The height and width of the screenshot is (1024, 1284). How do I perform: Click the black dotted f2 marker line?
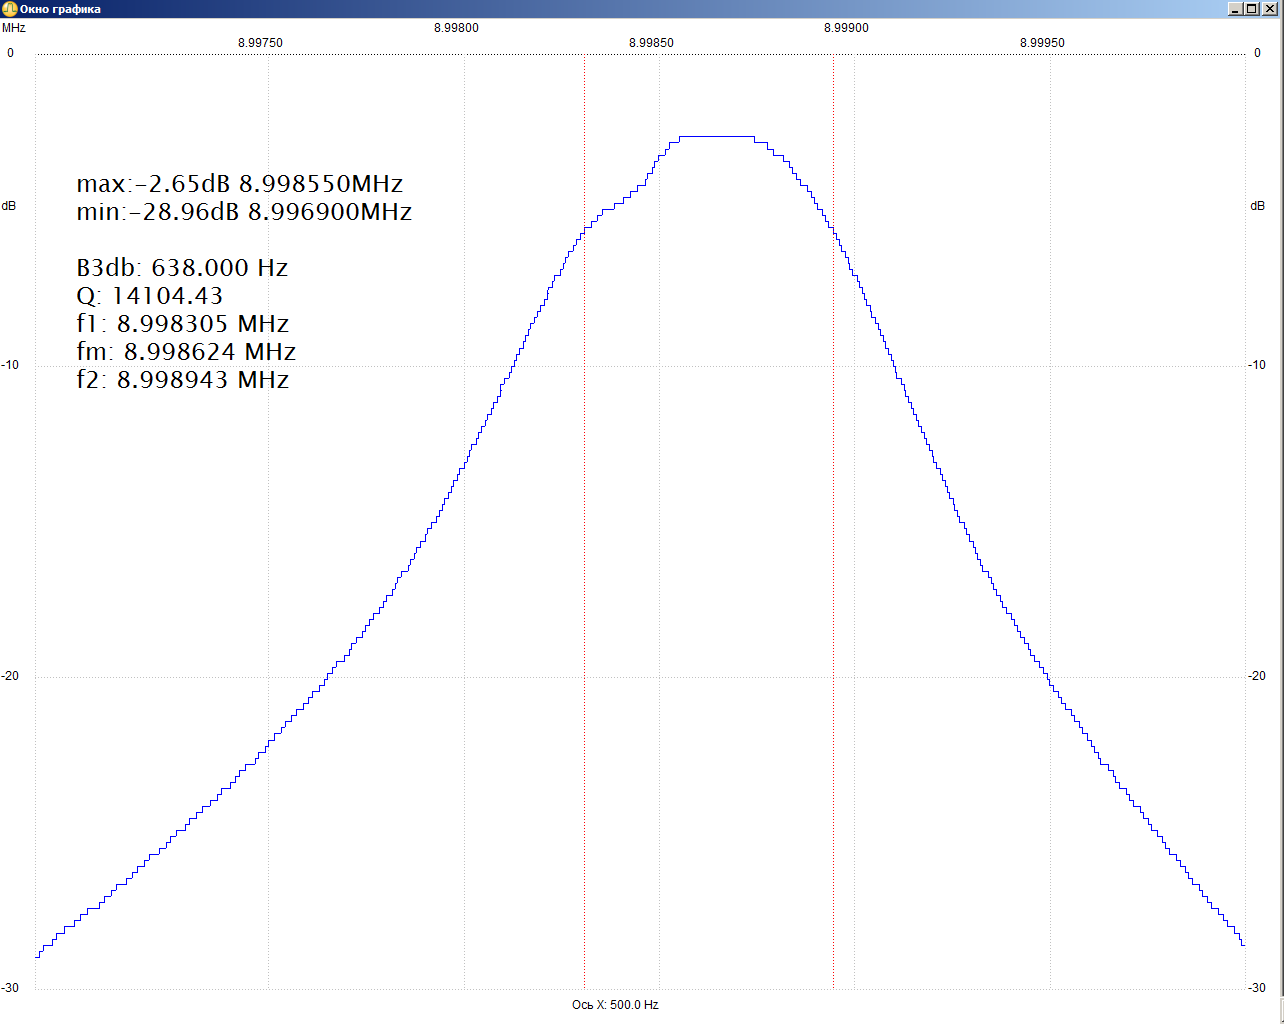coord(833,600)
